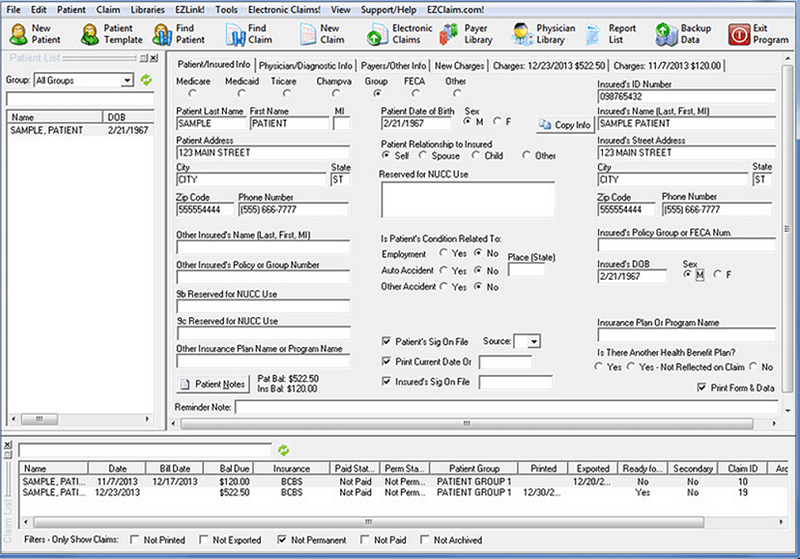Switch to Payers/Other Info tab

point(393,66)
